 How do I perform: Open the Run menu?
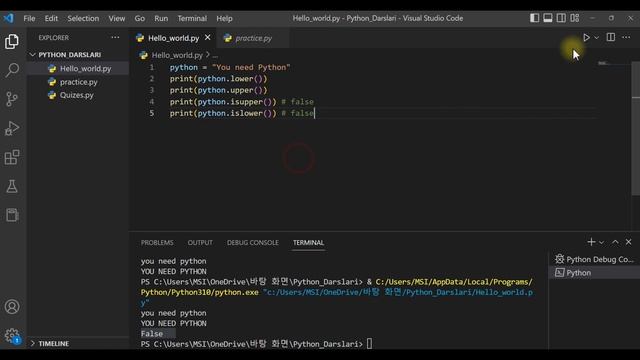(x=161, y=18)
